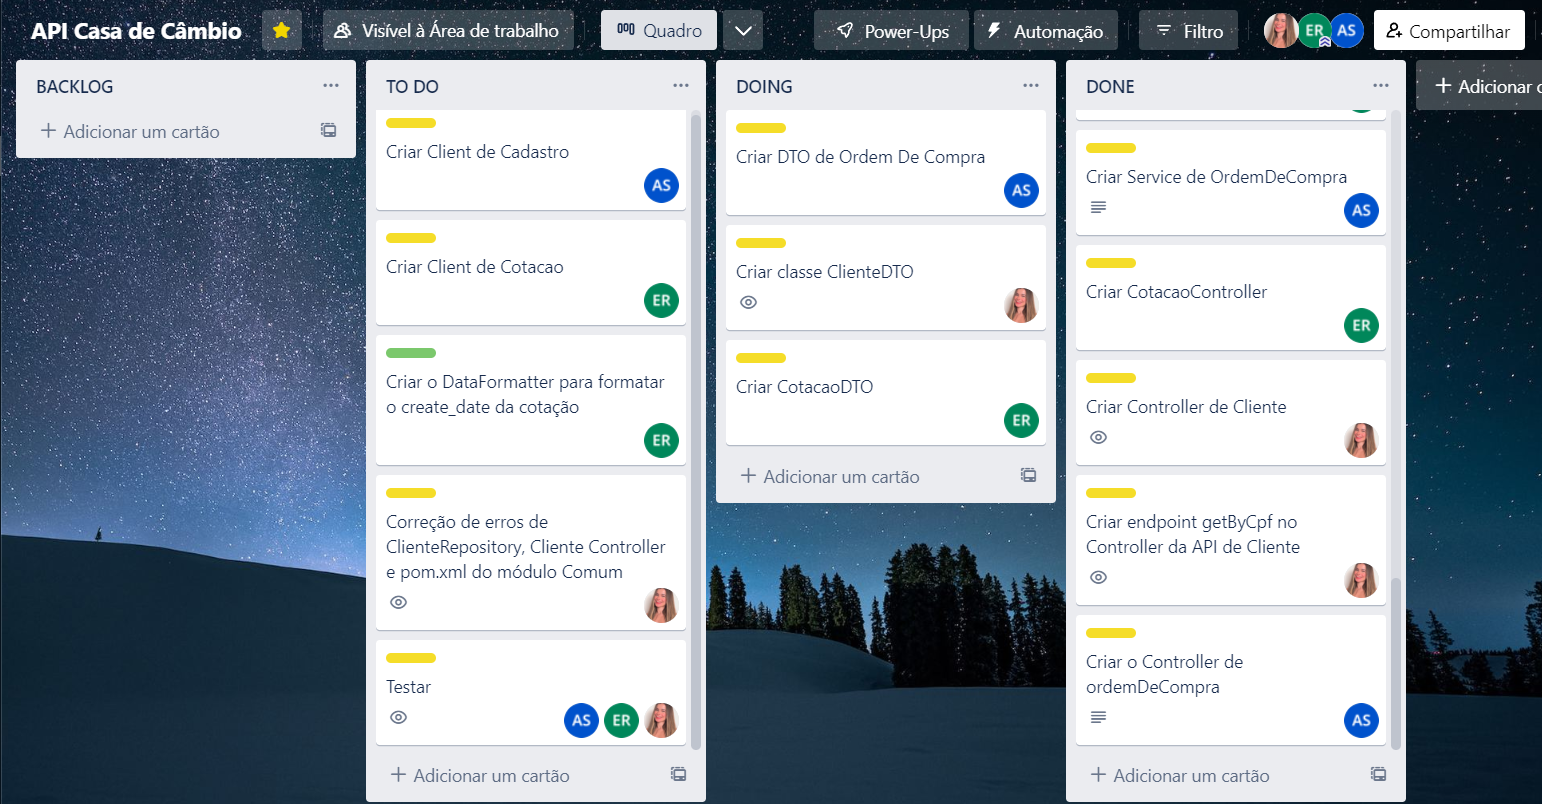Open the Automação menu
Viewport: 1542px width, 804px height.
coord(1046,30)
